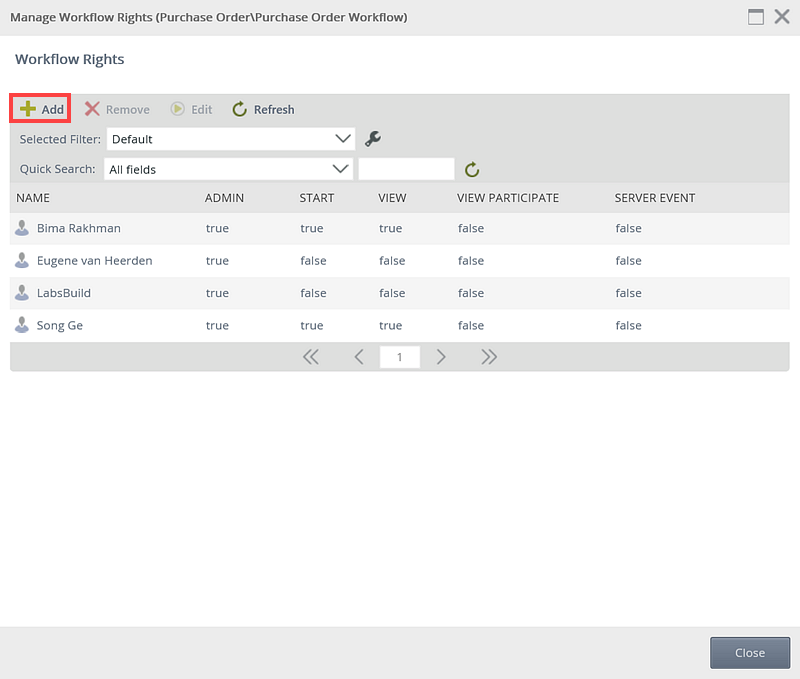Sort by the ADMIN column header
This screenshot has width=800, height=679.
point(224,198)
